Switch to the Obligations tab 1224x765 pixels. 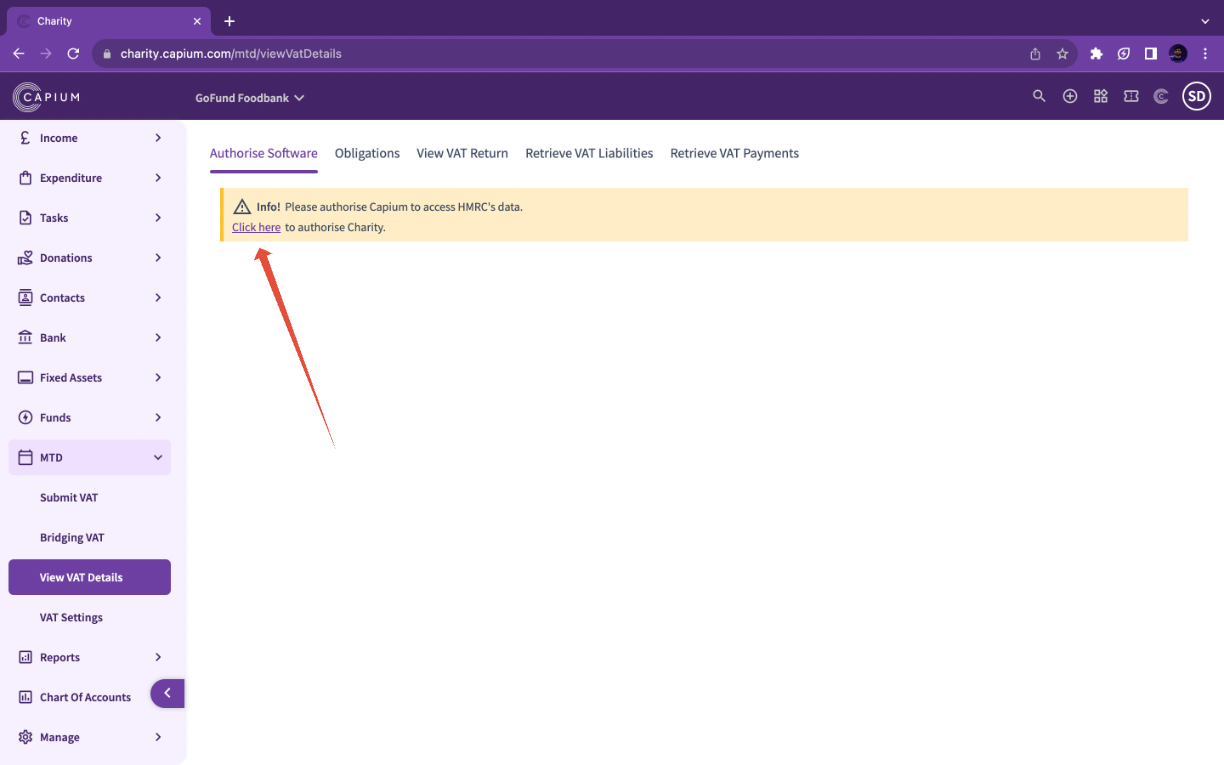coord(367,153)
